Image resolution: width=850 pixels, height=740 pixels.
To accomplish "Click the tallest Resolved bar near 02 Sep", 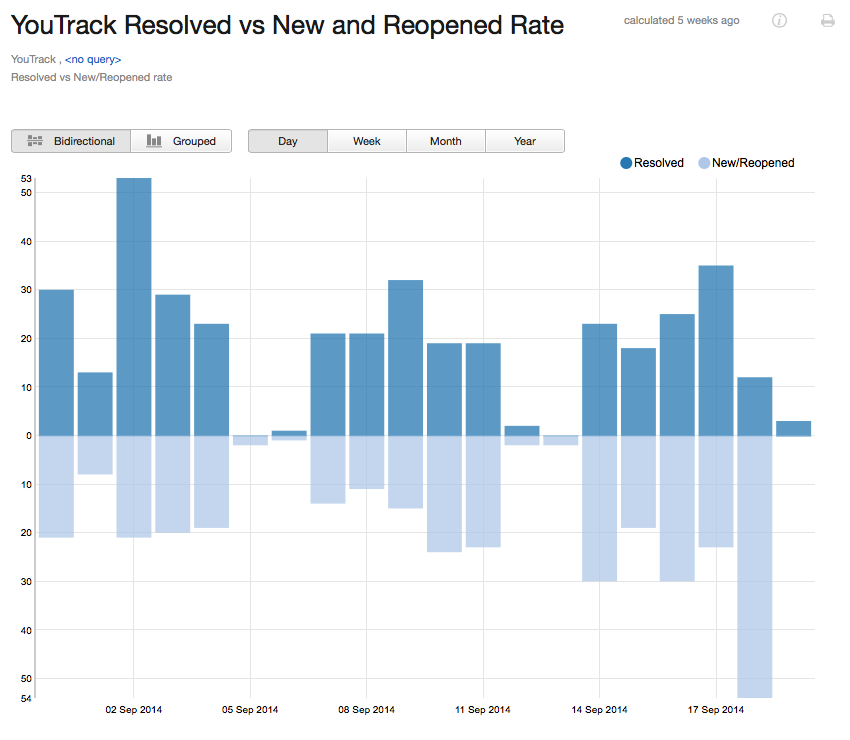I will click(134, 300).
